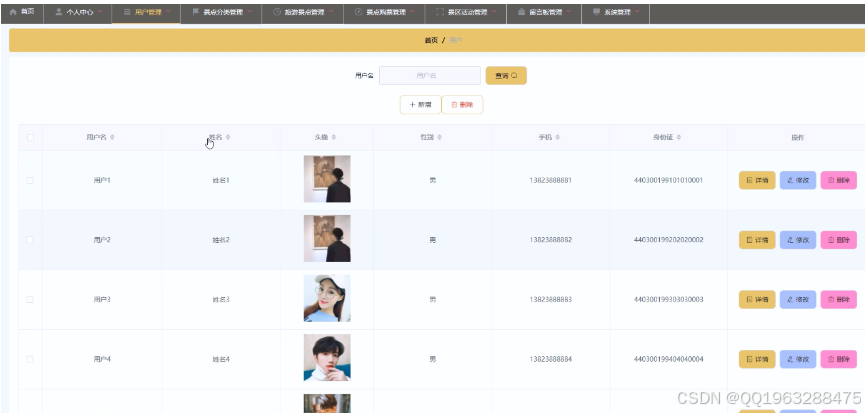
Task: Open the avatar thumbnail of 用户3
Action: (x=327, y=298)
